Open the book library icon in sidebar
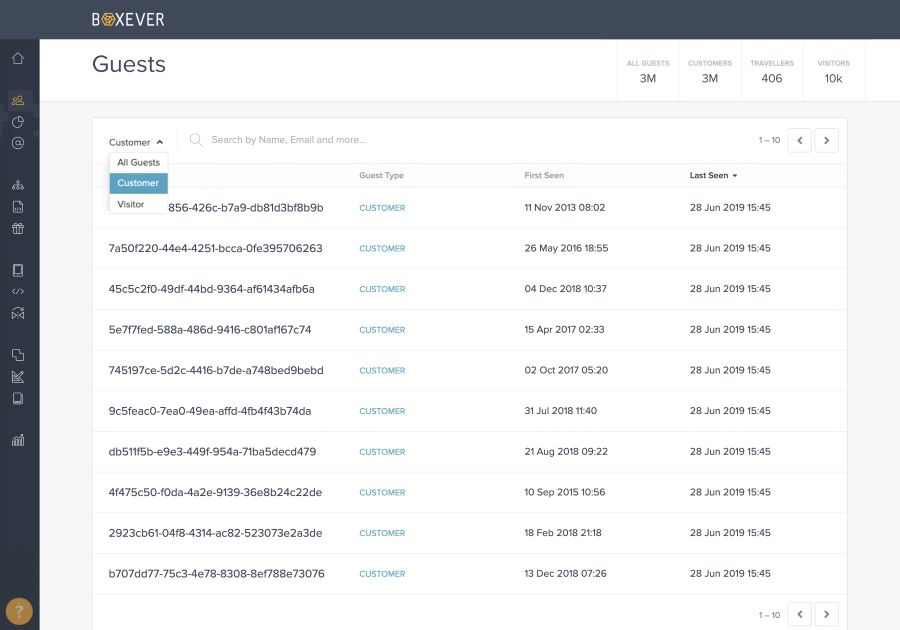The image size is (900, 630). click(x=18, y=398)
